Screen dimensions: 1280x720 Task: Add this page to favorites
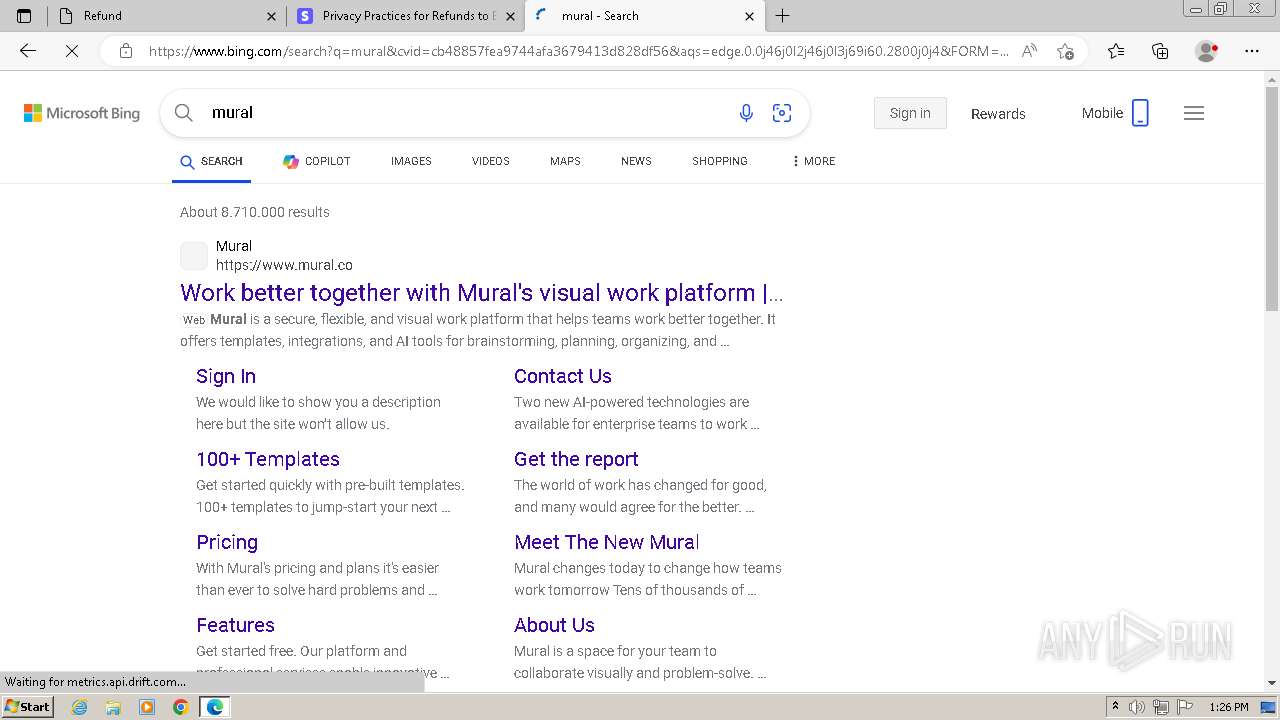tap(1065, 51)
